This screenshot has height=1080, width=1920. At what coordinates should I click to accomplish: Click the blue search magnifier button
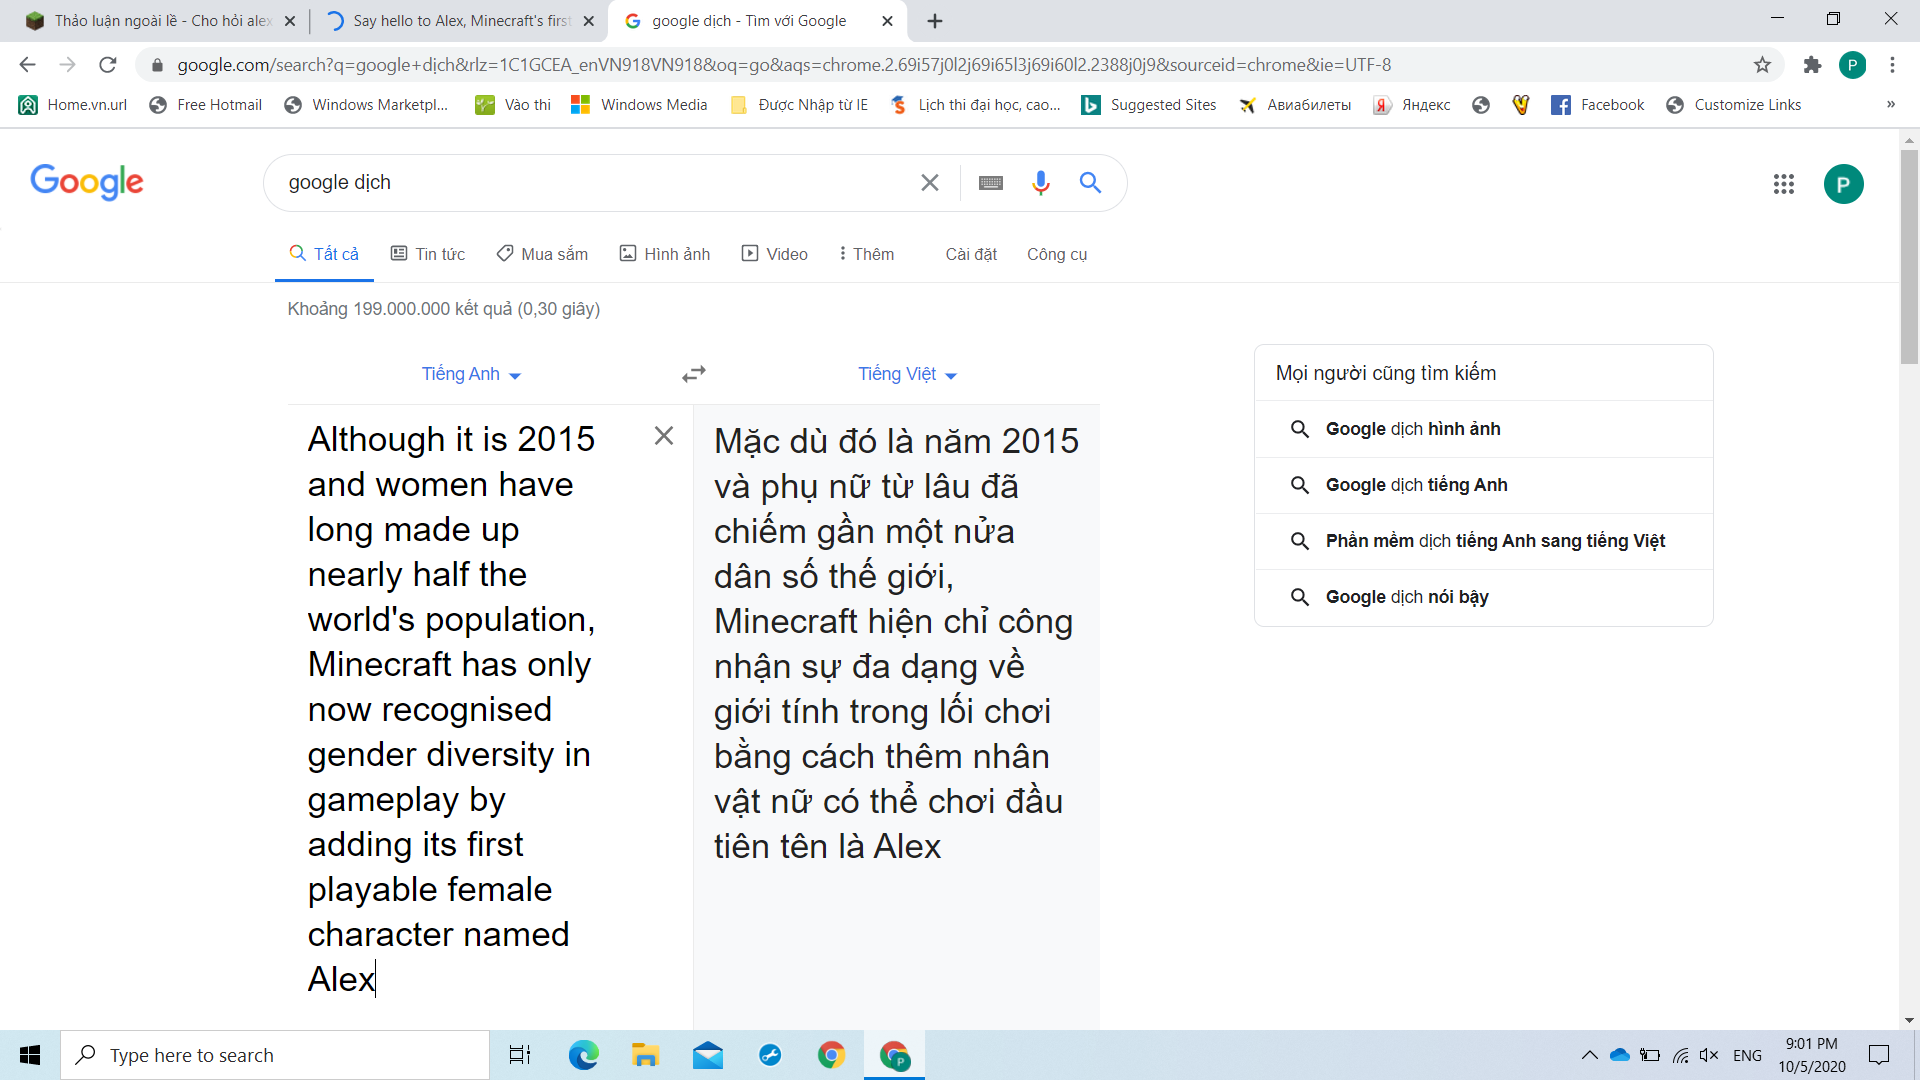coord(1090,183)
